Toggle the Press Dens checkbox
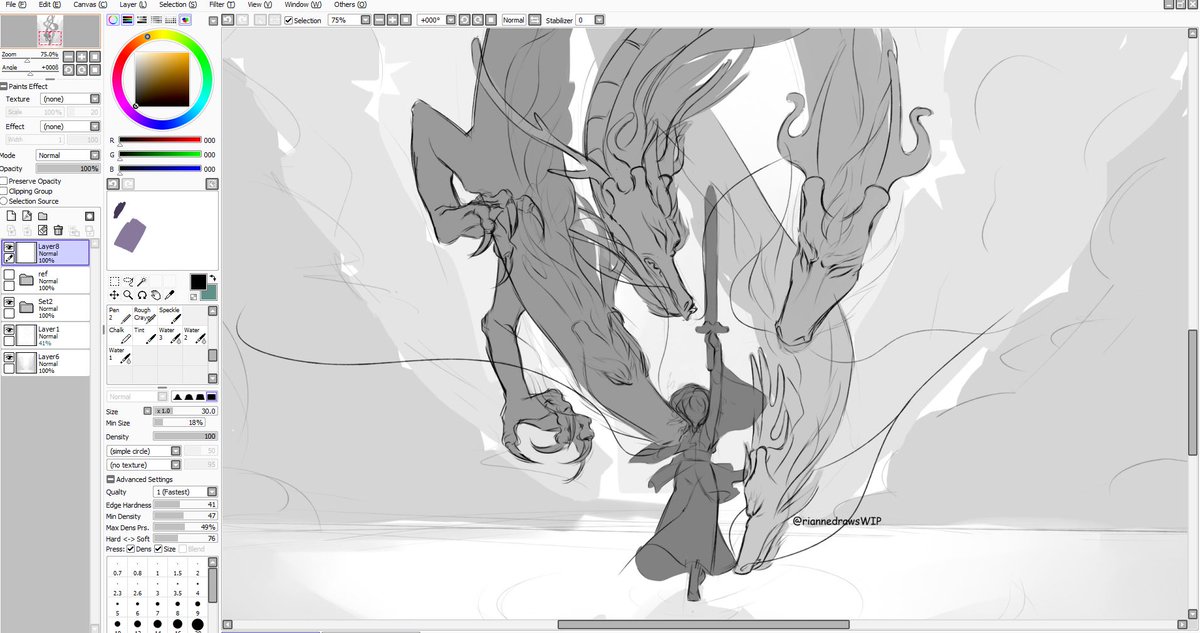This screenshot has width=1200, height=633. [x=131, y=549]
